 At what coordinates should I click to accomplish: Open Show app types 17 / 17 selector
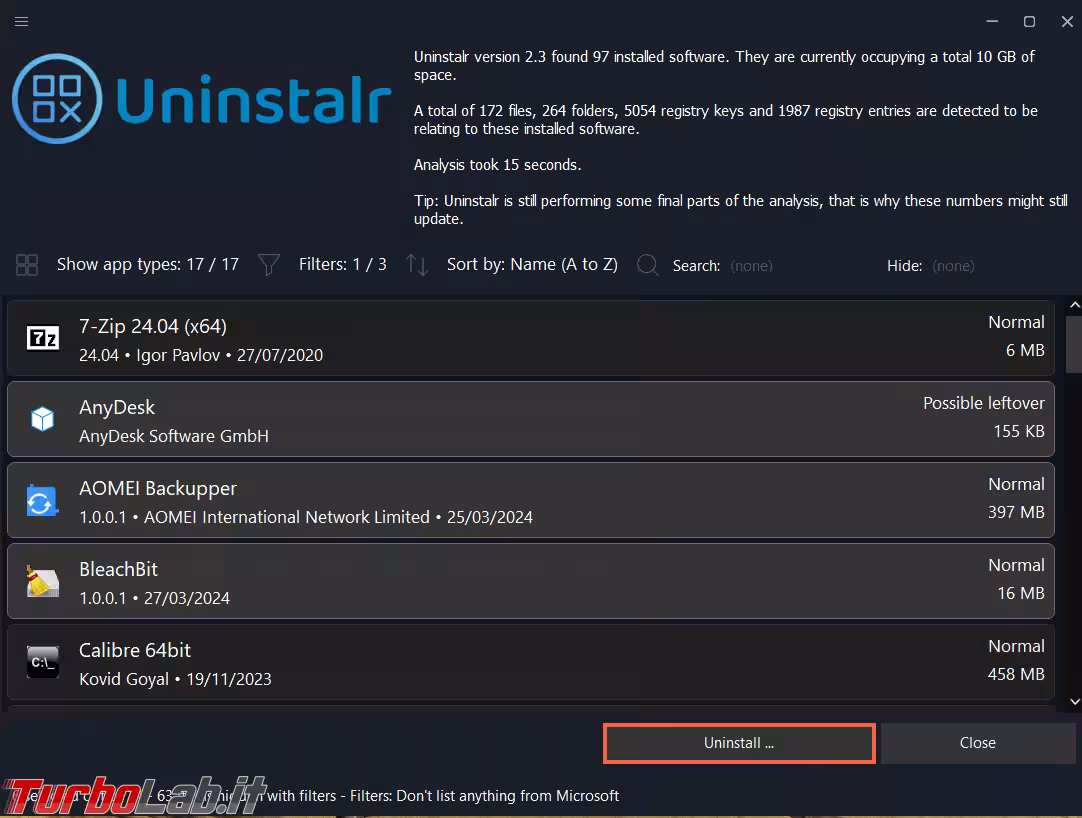pos(147,265)
